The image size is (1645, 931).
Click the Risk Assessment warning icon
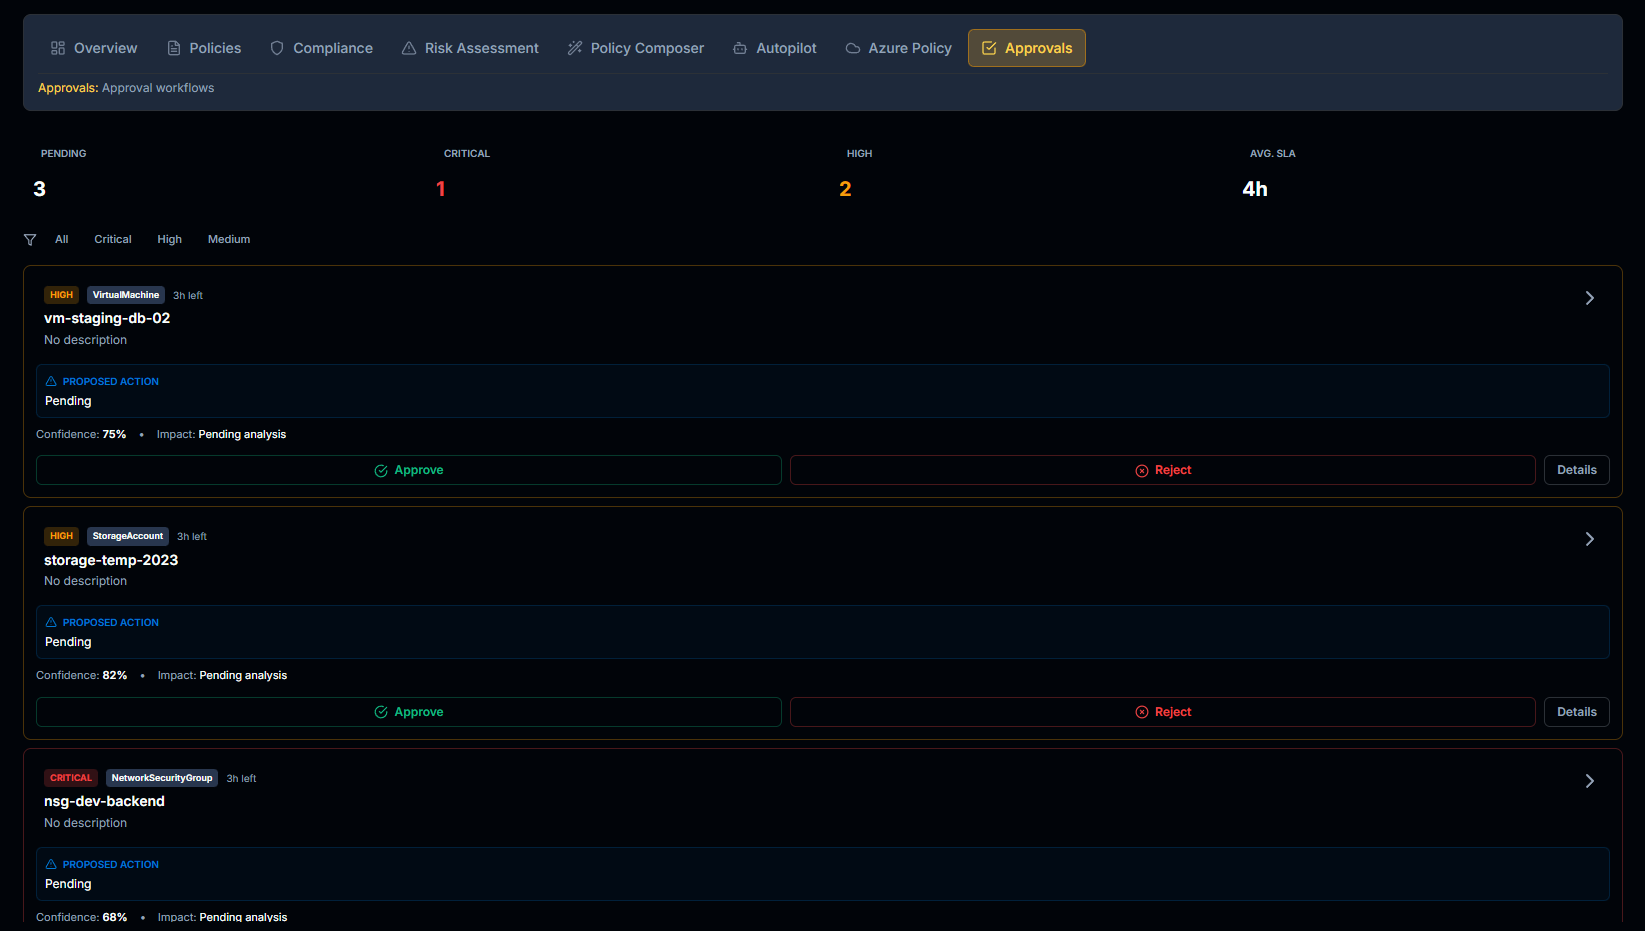coord(409,48)
